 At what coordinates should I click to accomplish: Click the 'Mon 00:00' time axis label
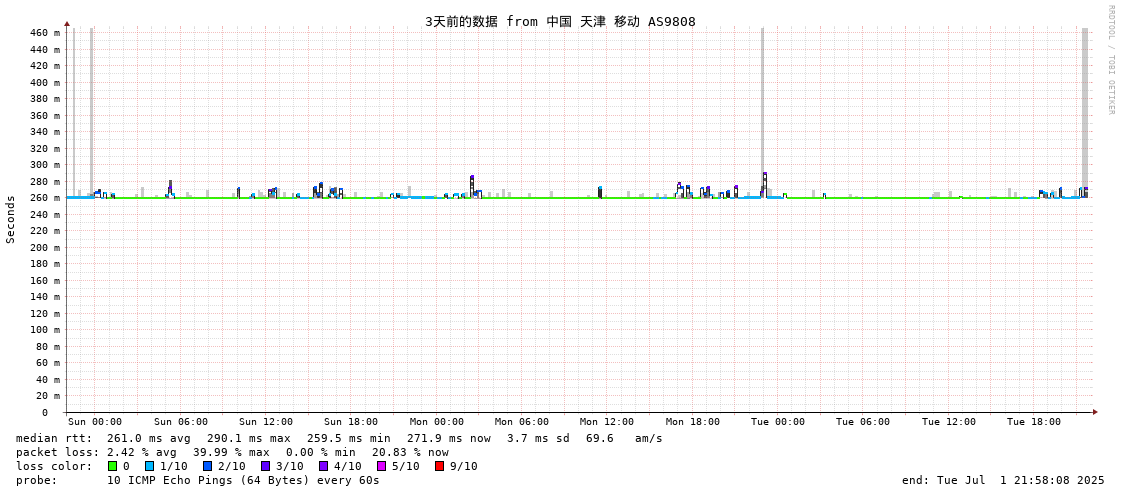click(x=436, y=422)
